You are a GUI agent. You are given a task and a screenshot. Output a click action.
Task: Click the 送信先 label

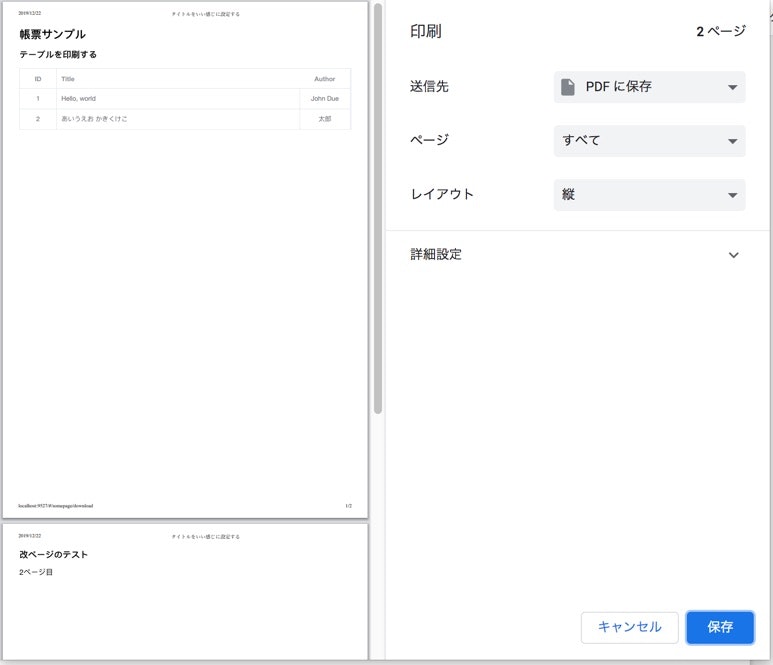(x=429, y=86)
